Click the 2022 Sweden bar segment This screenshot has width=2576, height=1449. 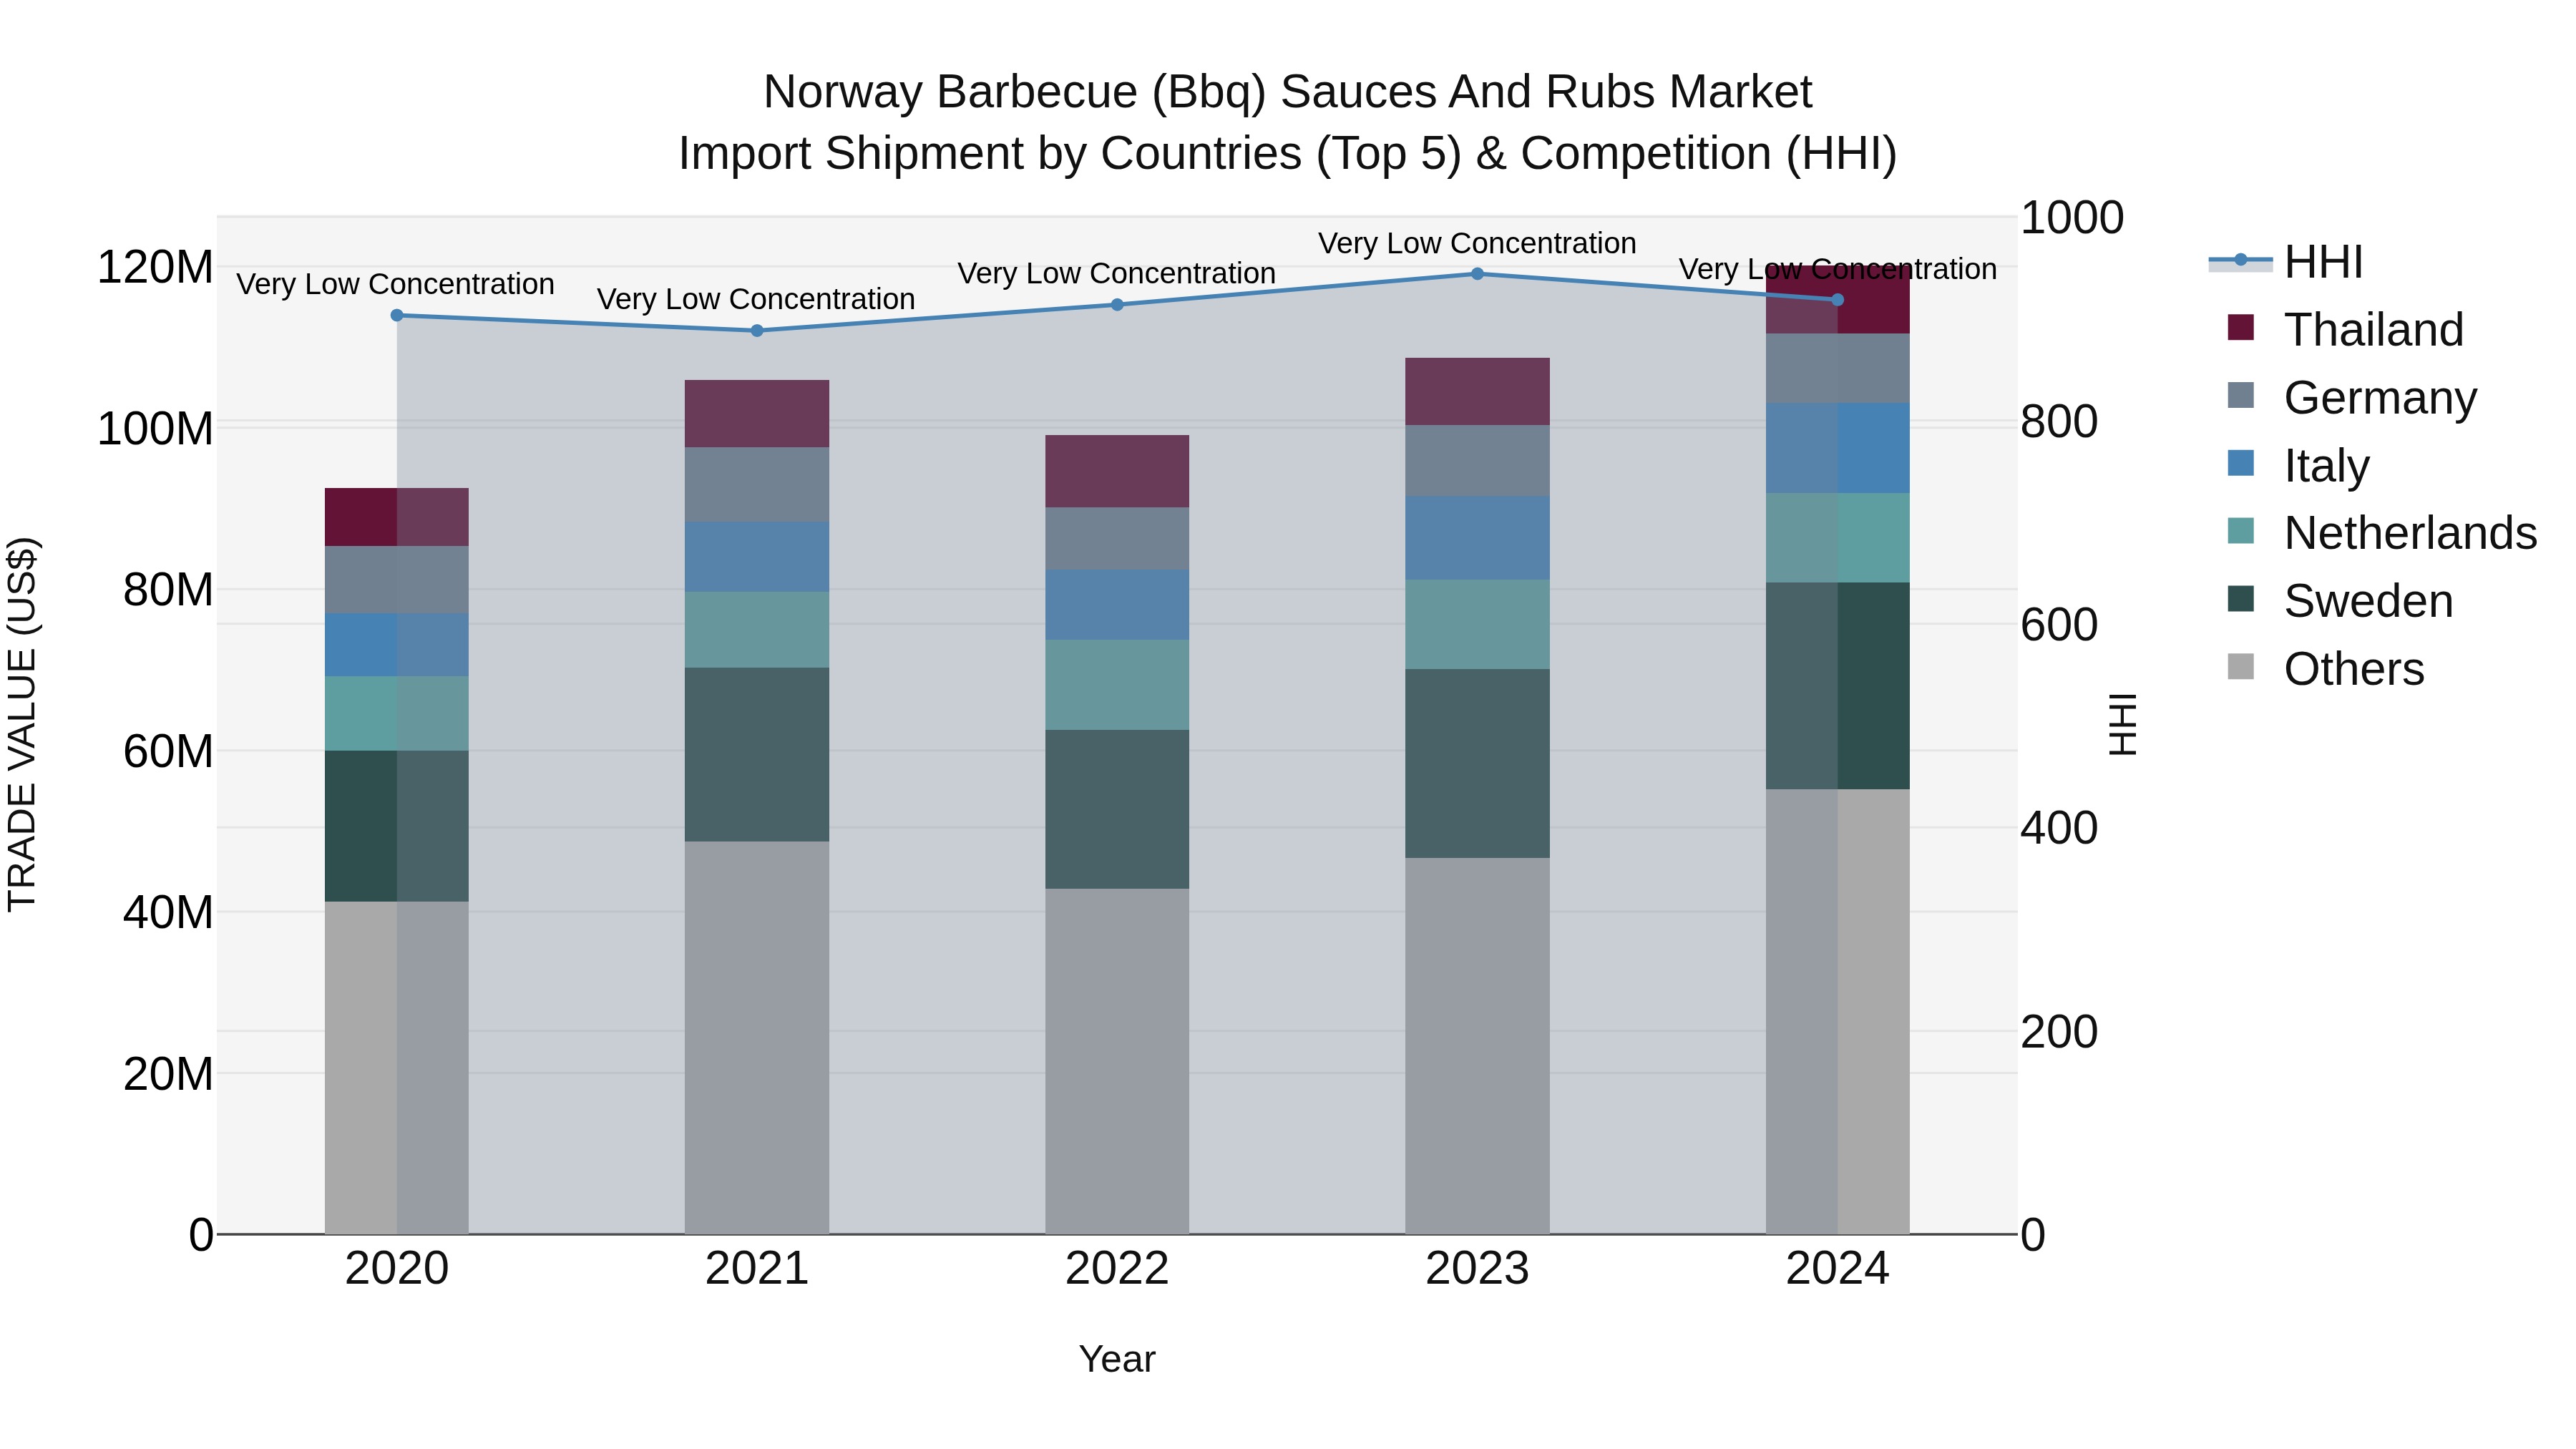click(x=1117, y=810)
